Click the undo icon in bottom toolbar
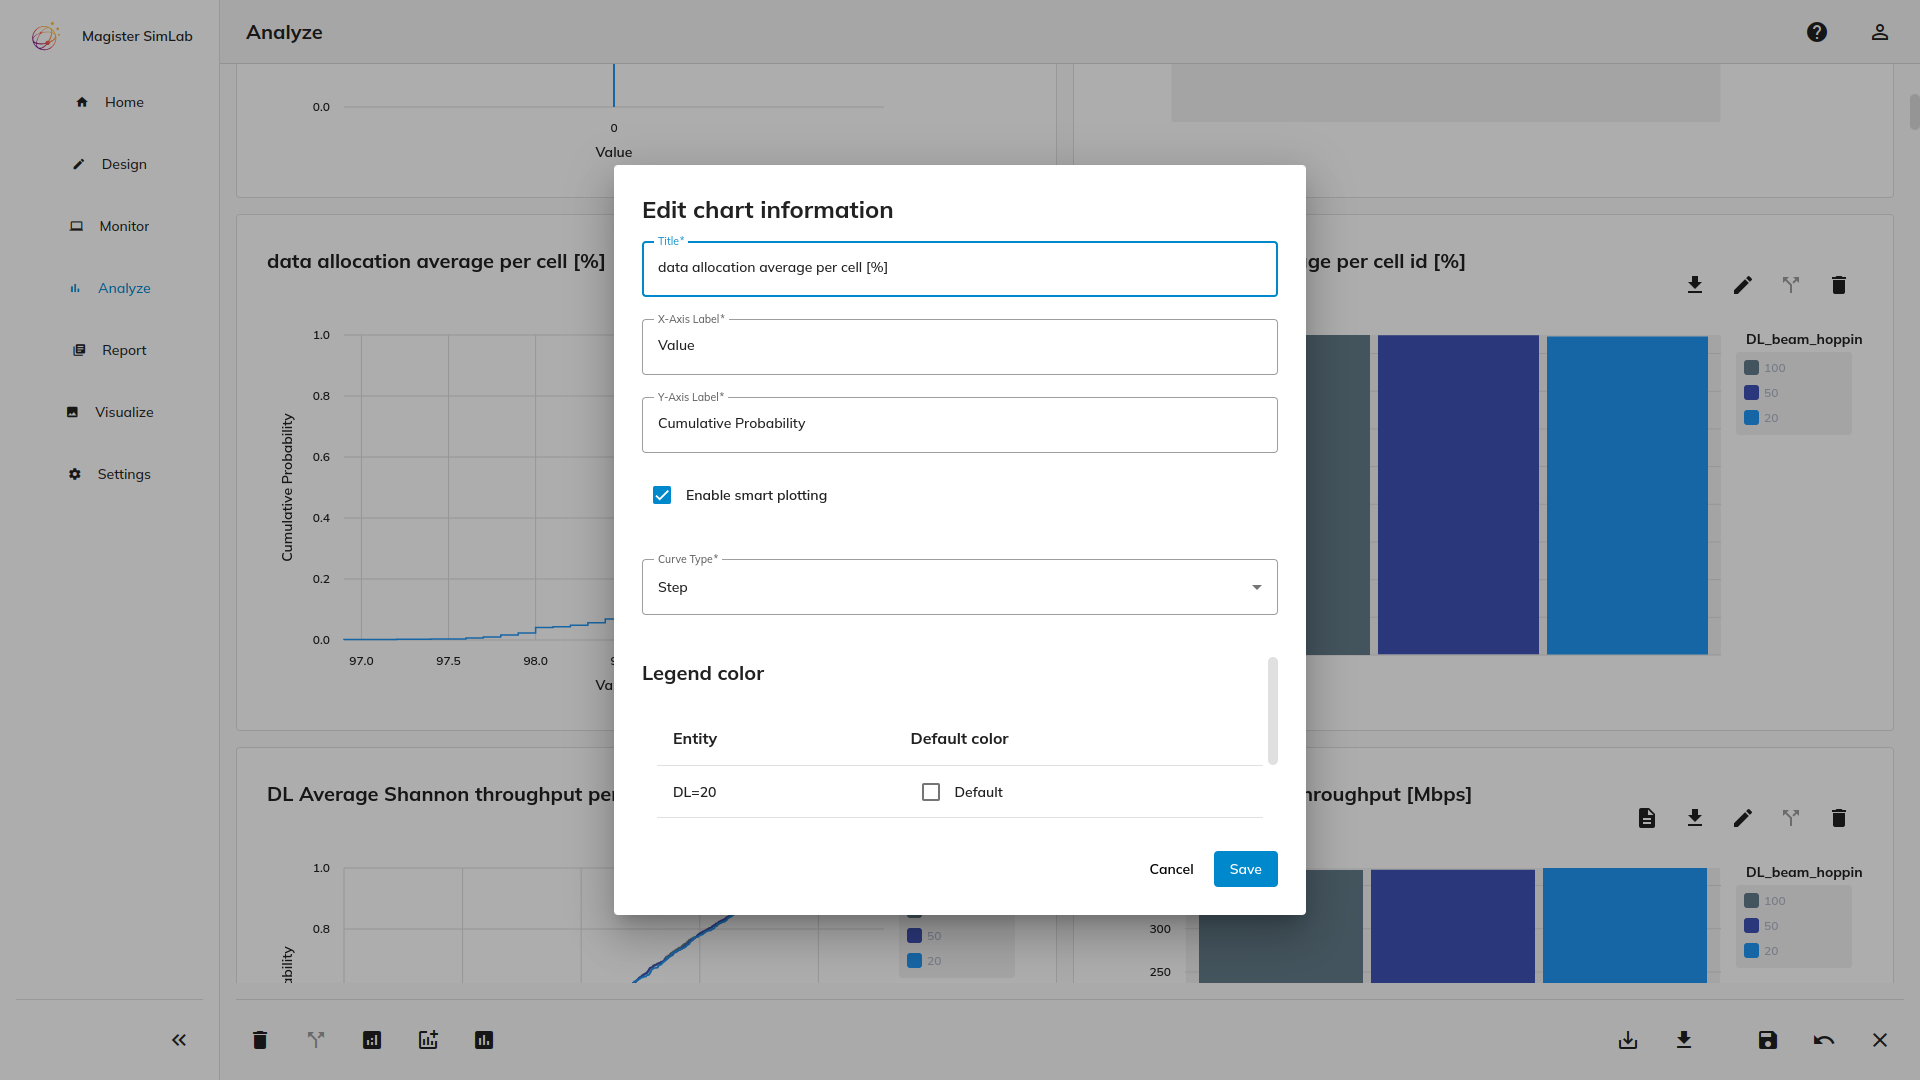The width and height of the screenshot is (1920, 1080). [x=1824, y=1040]
